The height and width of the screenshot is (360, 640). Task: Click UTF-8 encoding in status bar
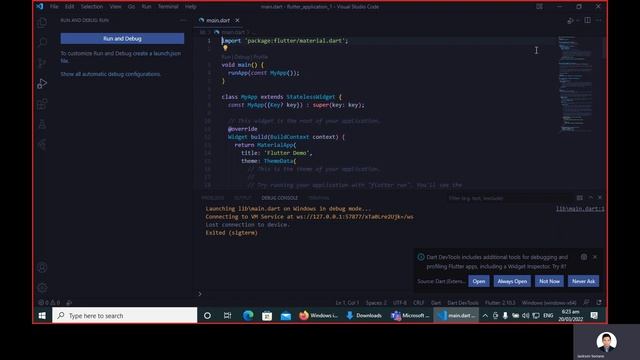[x=400, y=303]
